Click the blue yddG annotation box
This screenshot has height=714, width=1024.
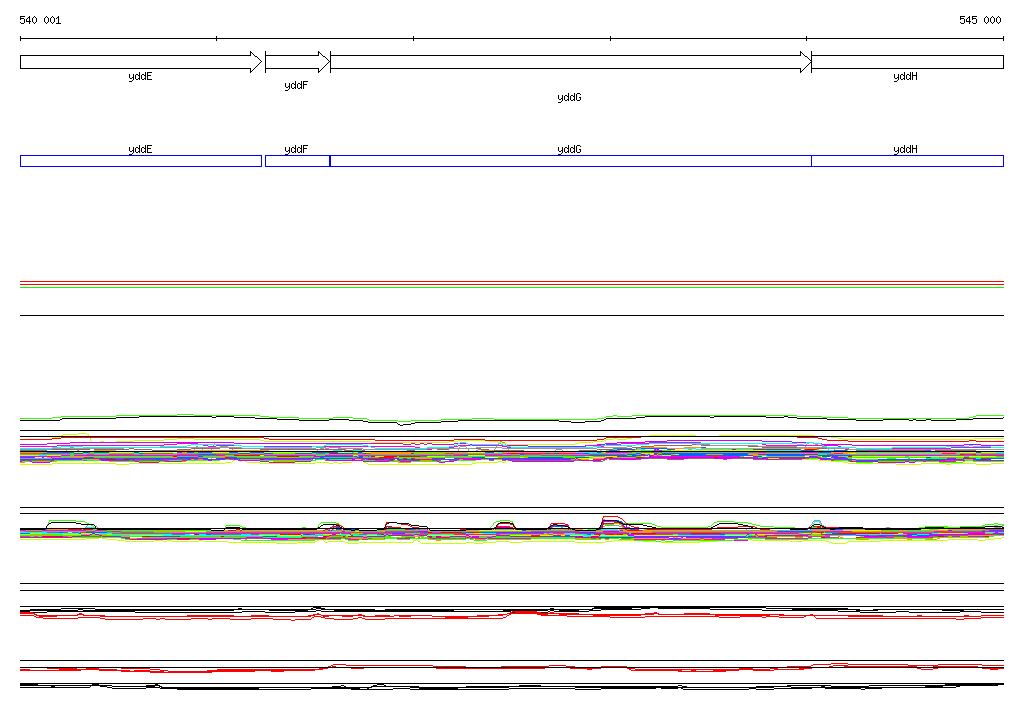click(570, 161)
